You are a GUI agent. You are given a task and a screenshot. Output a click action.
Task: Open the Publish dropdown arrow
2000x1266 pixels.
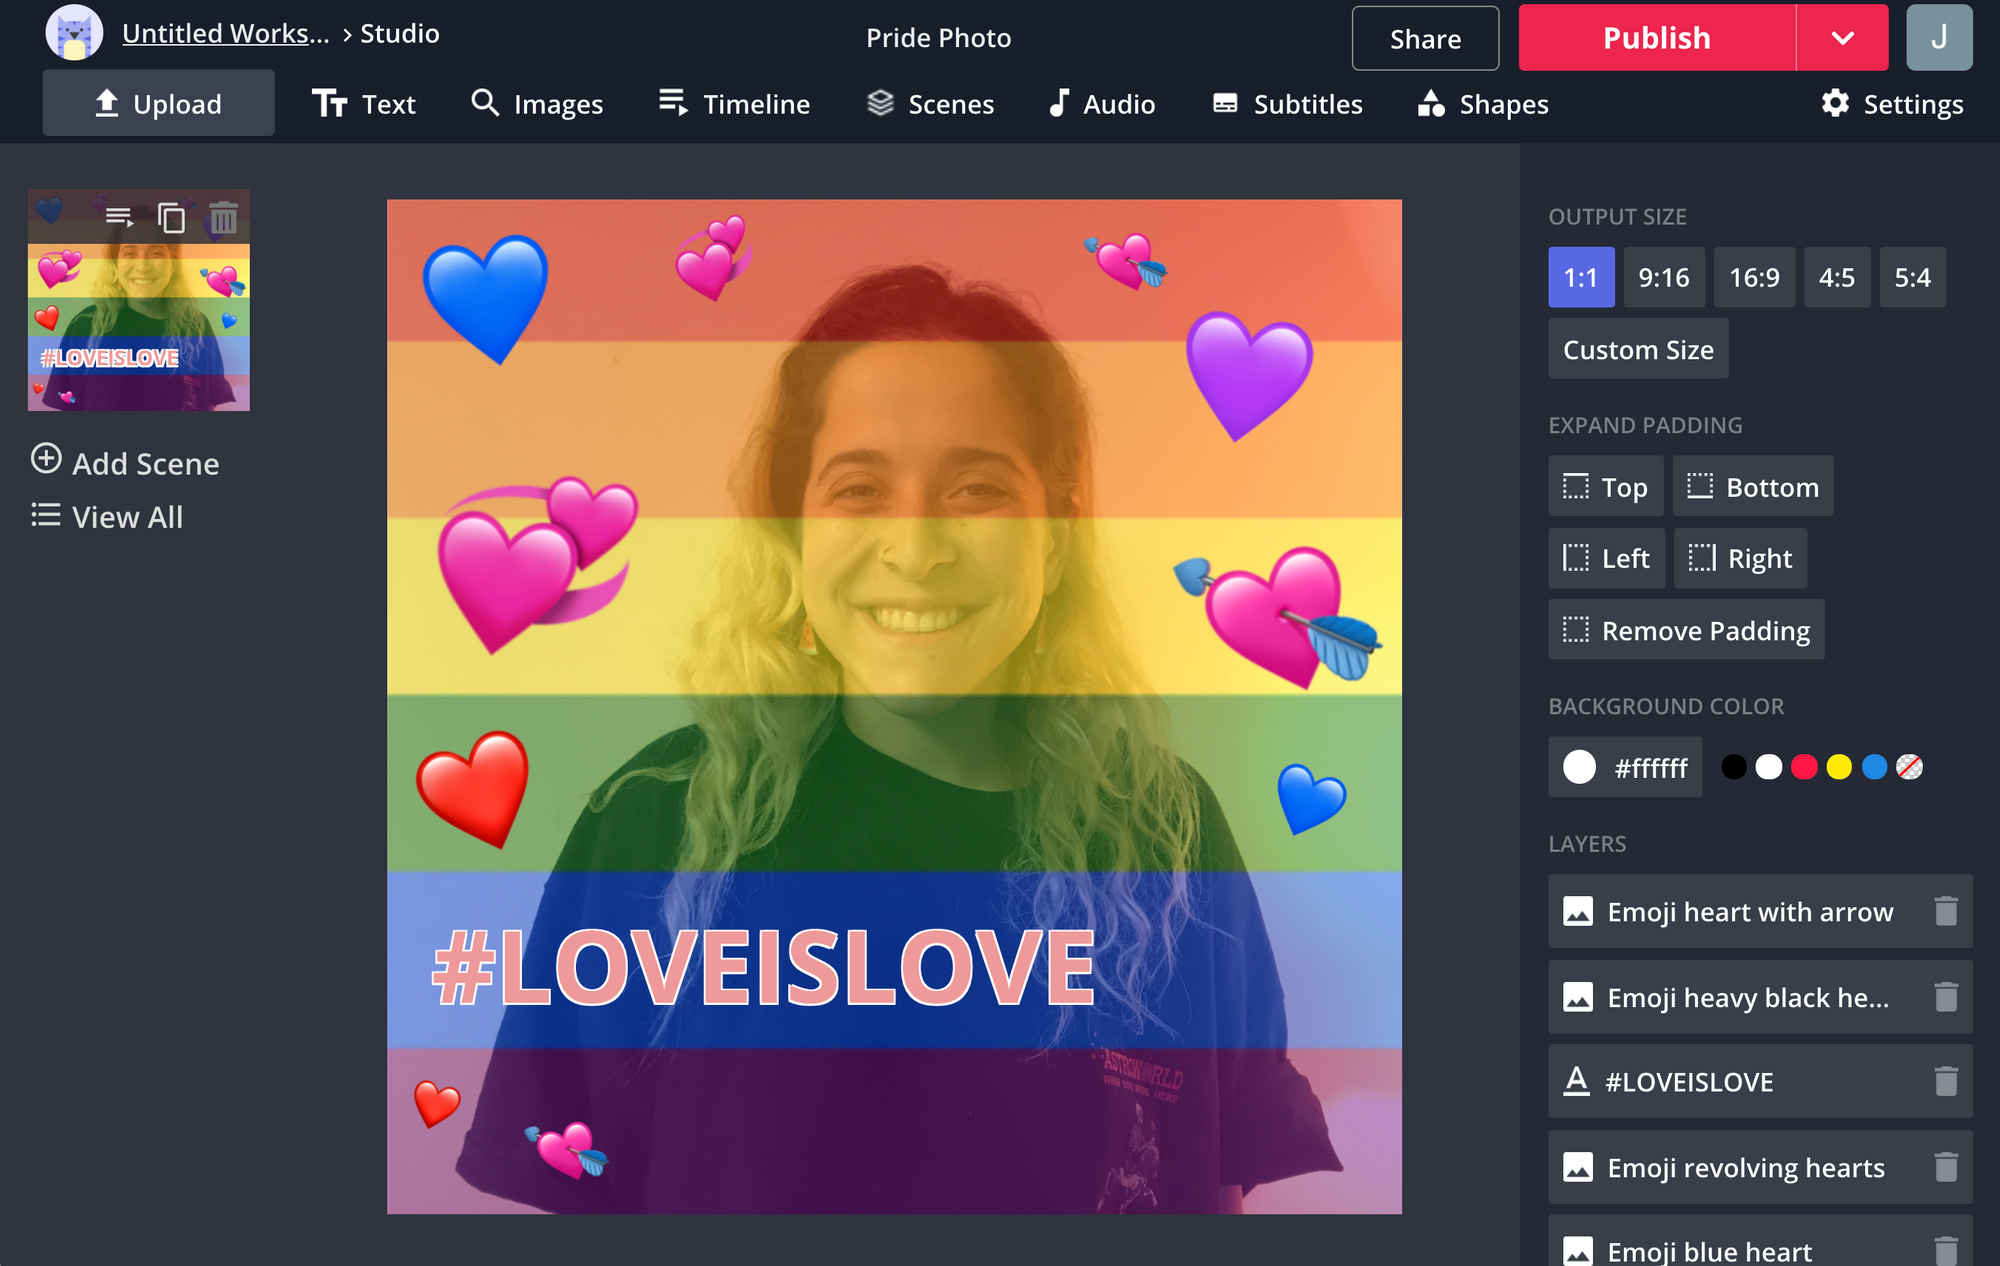click(1842, 38)
